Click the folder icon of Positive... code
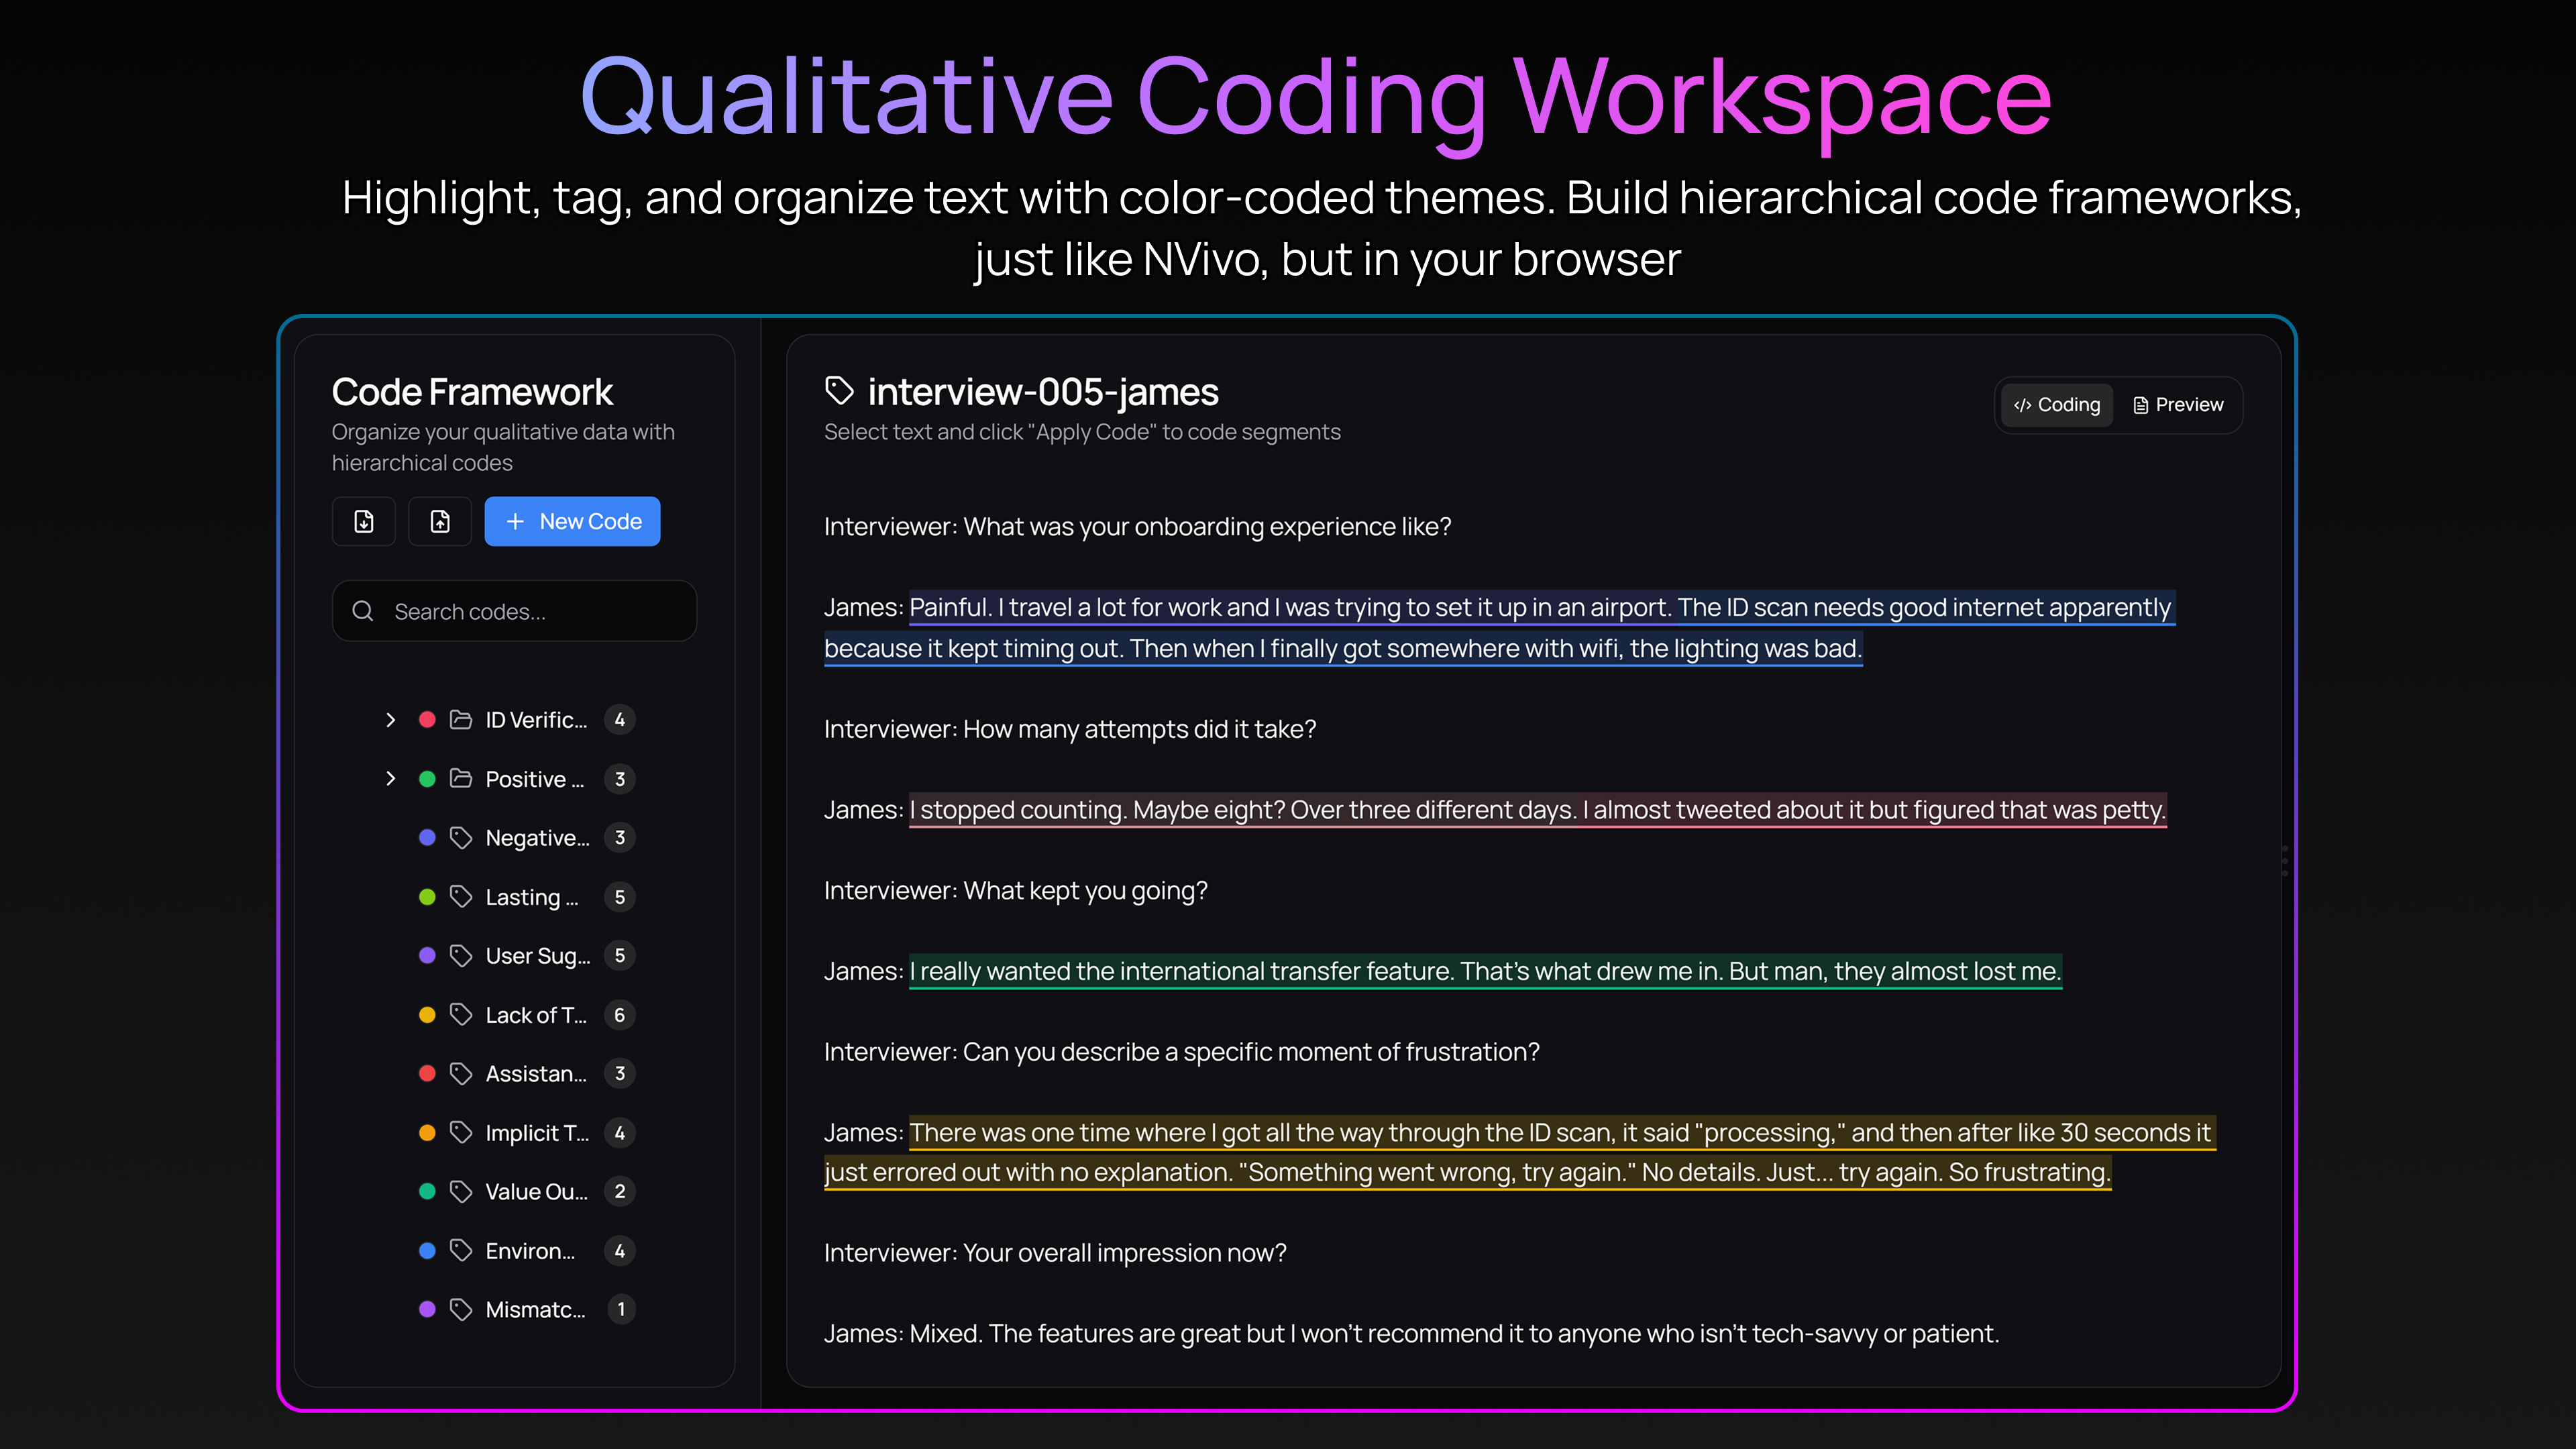This screenshot has width=2576, height=1449. click(461, 779)
